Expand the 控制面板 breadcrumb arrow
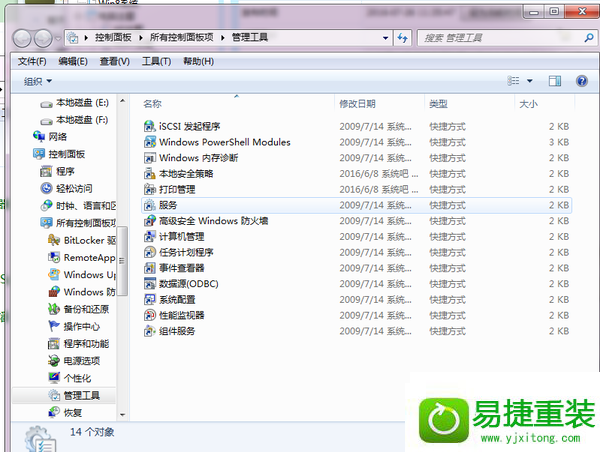Viewport: 600px width, 452px height. (141, 38)
